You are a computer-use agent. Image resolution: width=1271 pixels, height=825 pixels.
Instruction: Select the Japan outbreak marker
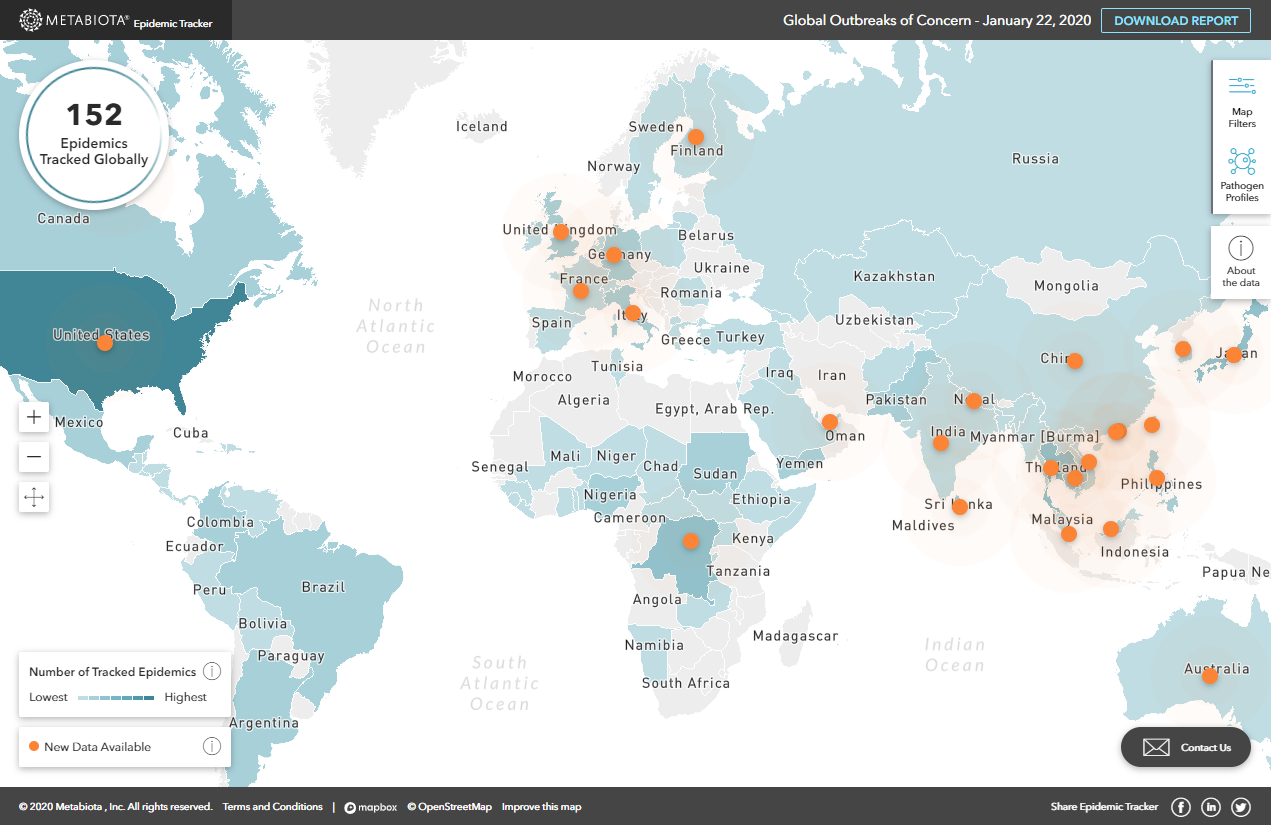pyautogui.click(x=1234, y=355)
